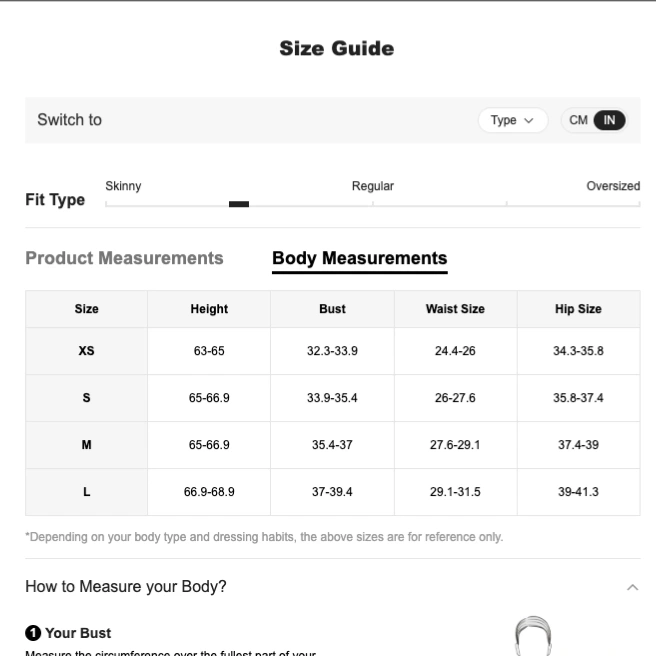Screen dimensions: 656x656
Task: Select the XS size row
Action: (333, 351)
